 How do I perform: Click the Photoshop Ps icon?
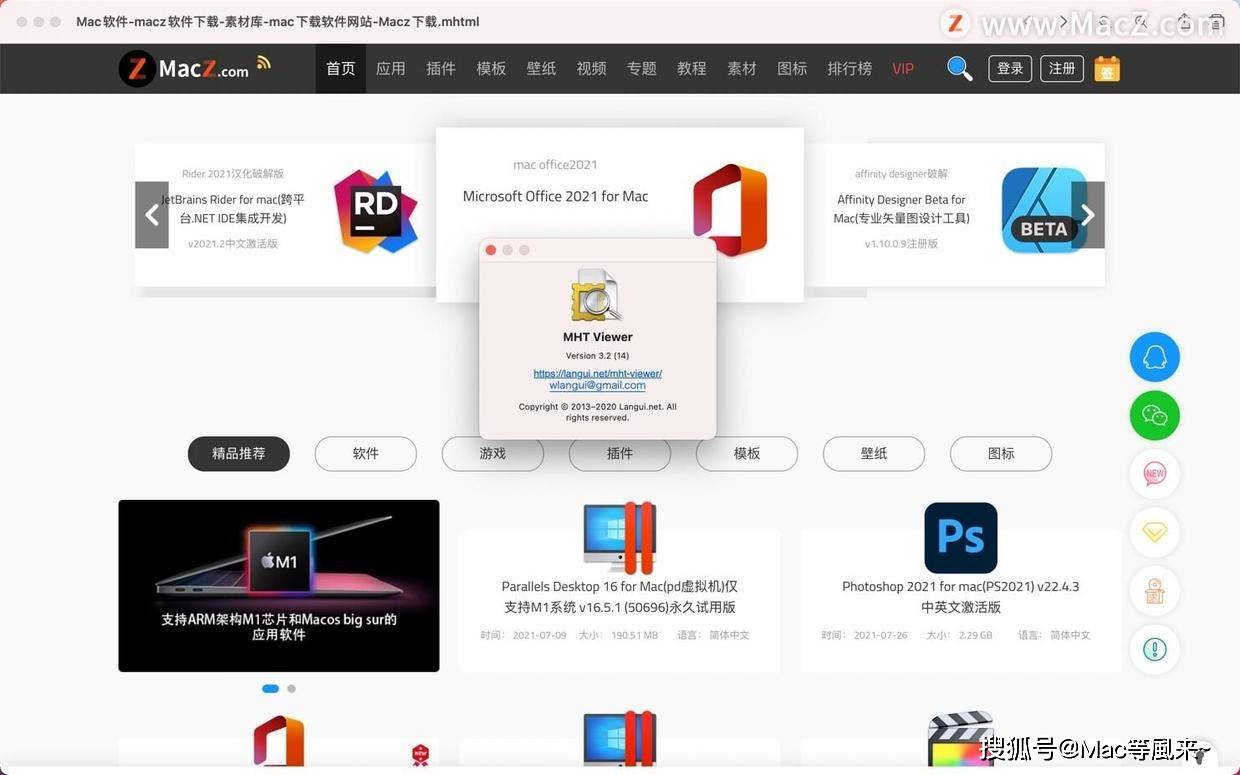pos(960,538)
